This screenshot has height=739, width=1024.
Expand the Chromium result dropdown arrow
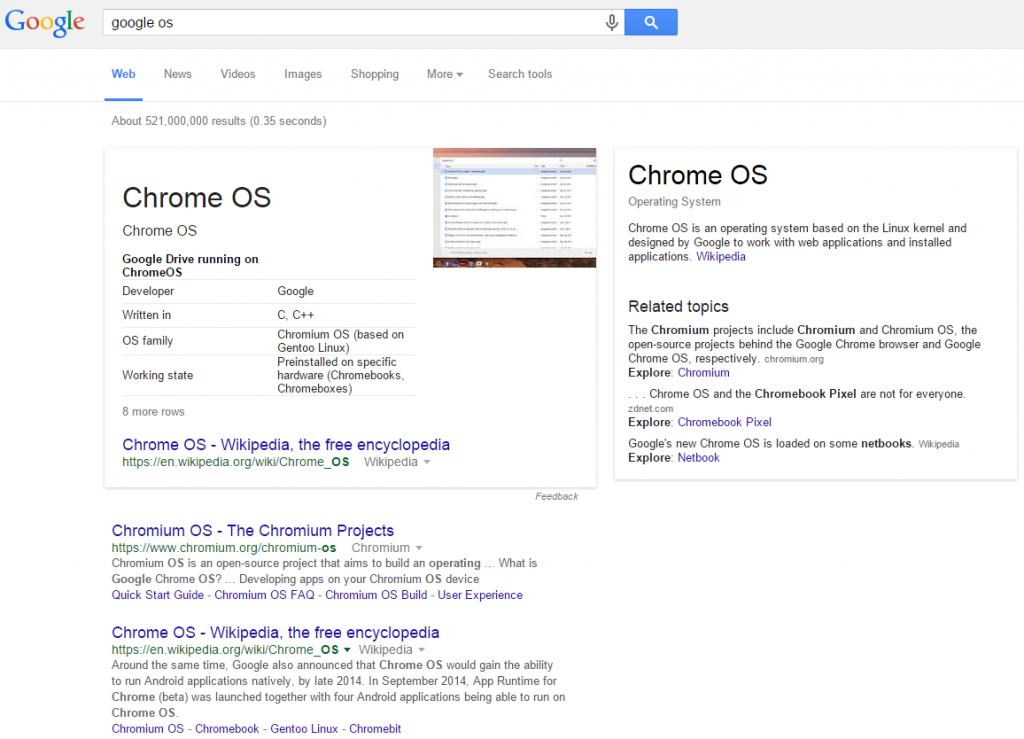[x=419, y=548]
